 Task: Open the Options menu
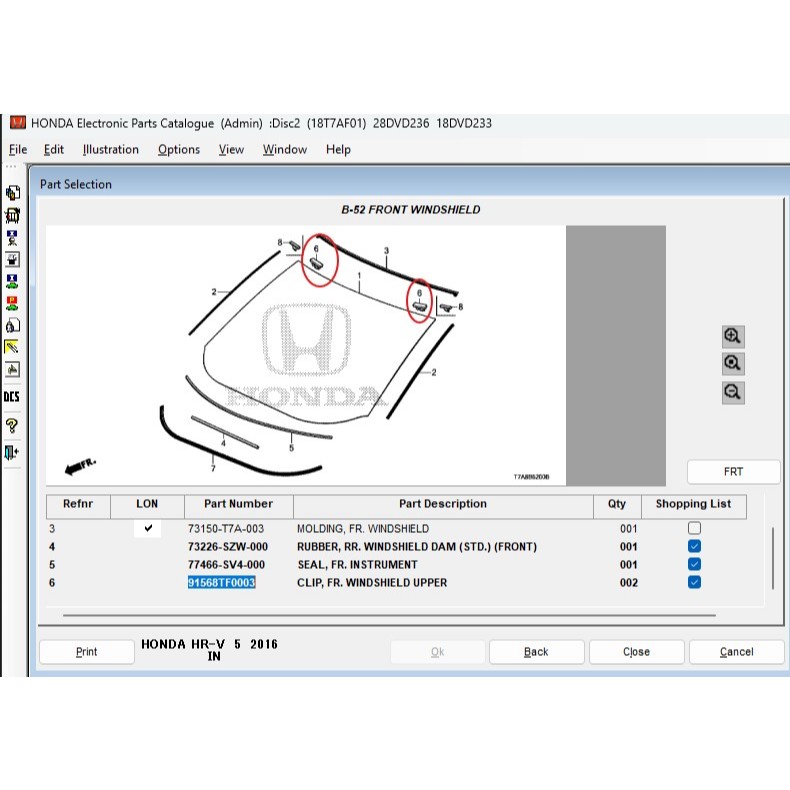(179, 150)
